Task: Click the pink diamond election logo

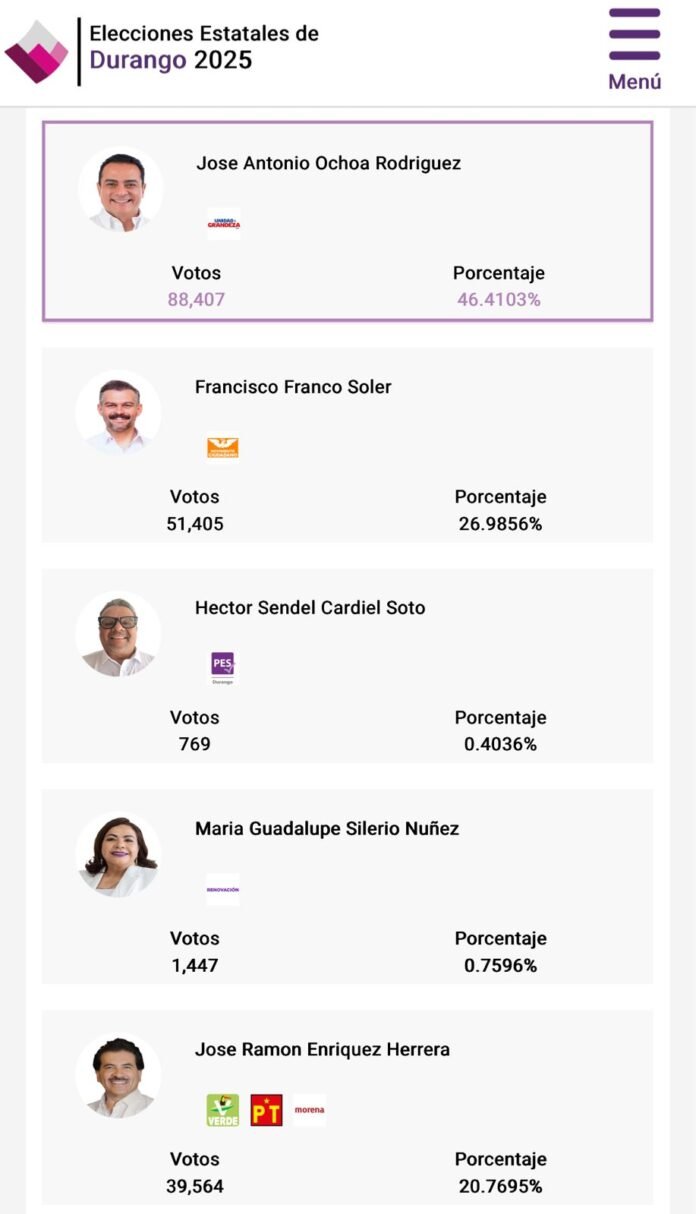Action: [x=37, y=51]
